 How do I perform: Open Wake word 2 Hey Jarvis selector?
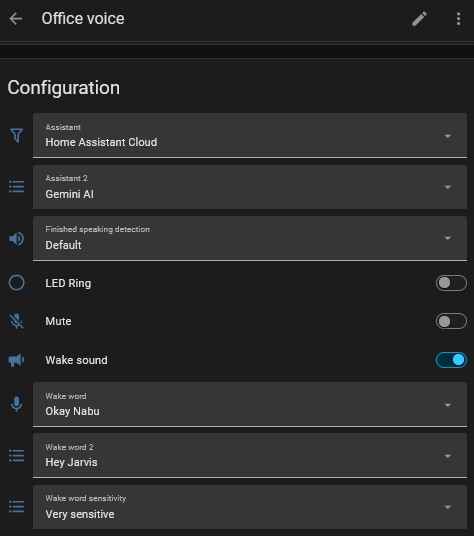(x=250, y=456)
